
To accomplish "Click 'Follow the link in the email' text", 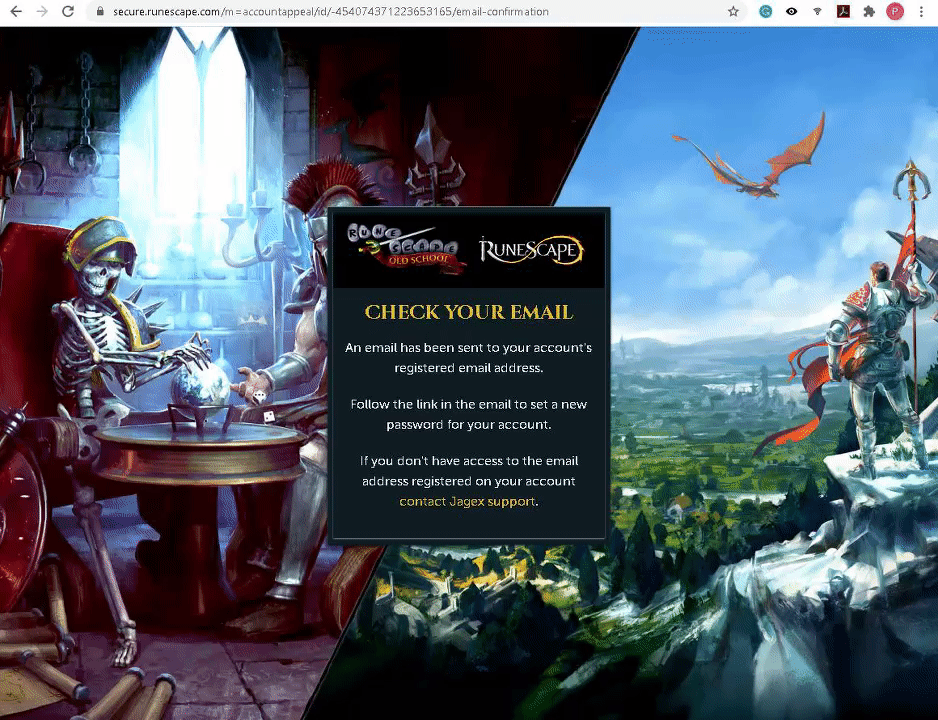I will coord(468,414).
